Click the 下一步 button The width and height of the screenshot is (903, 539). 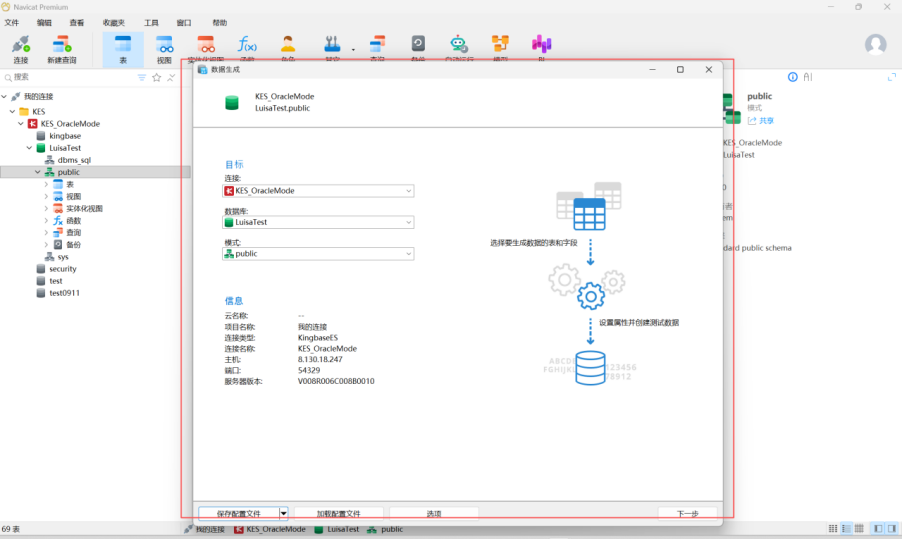click(x=687, y=513)
